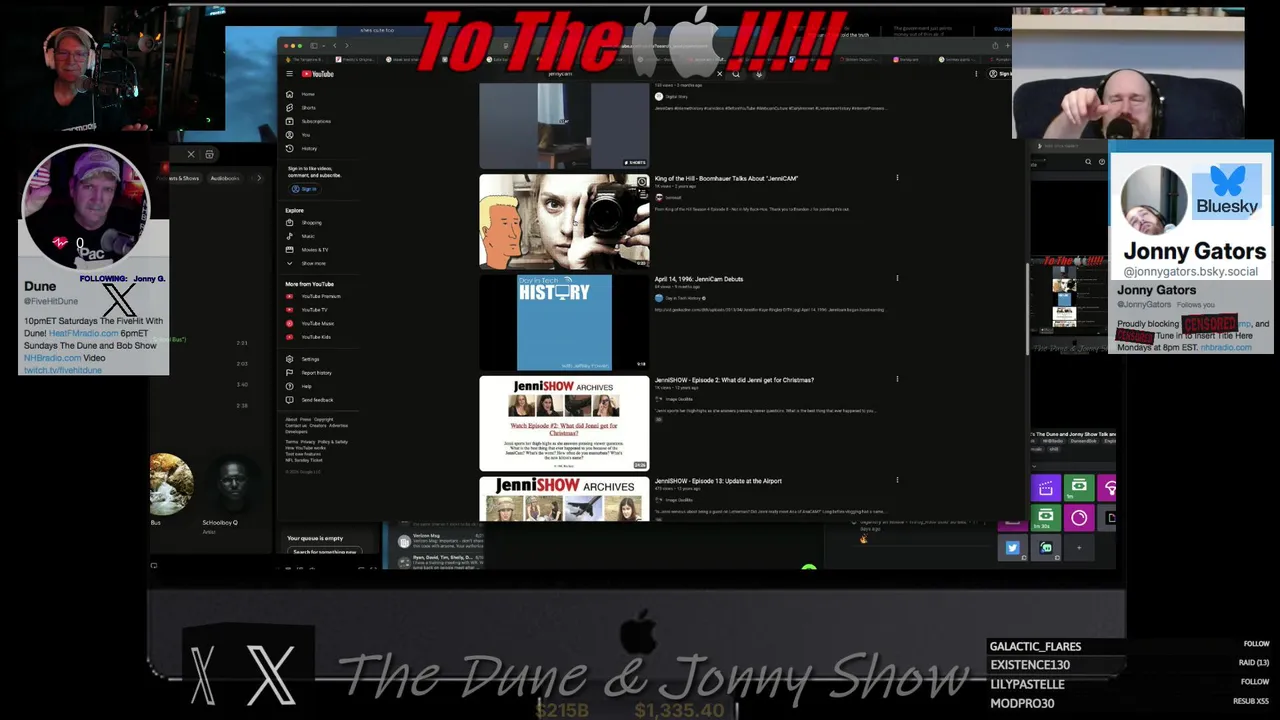This screenshot has width=1280, height=720.
Task: Click title 'April 14, 1996: JenniCam Debuts'
Action: click(x=699, y=279)
